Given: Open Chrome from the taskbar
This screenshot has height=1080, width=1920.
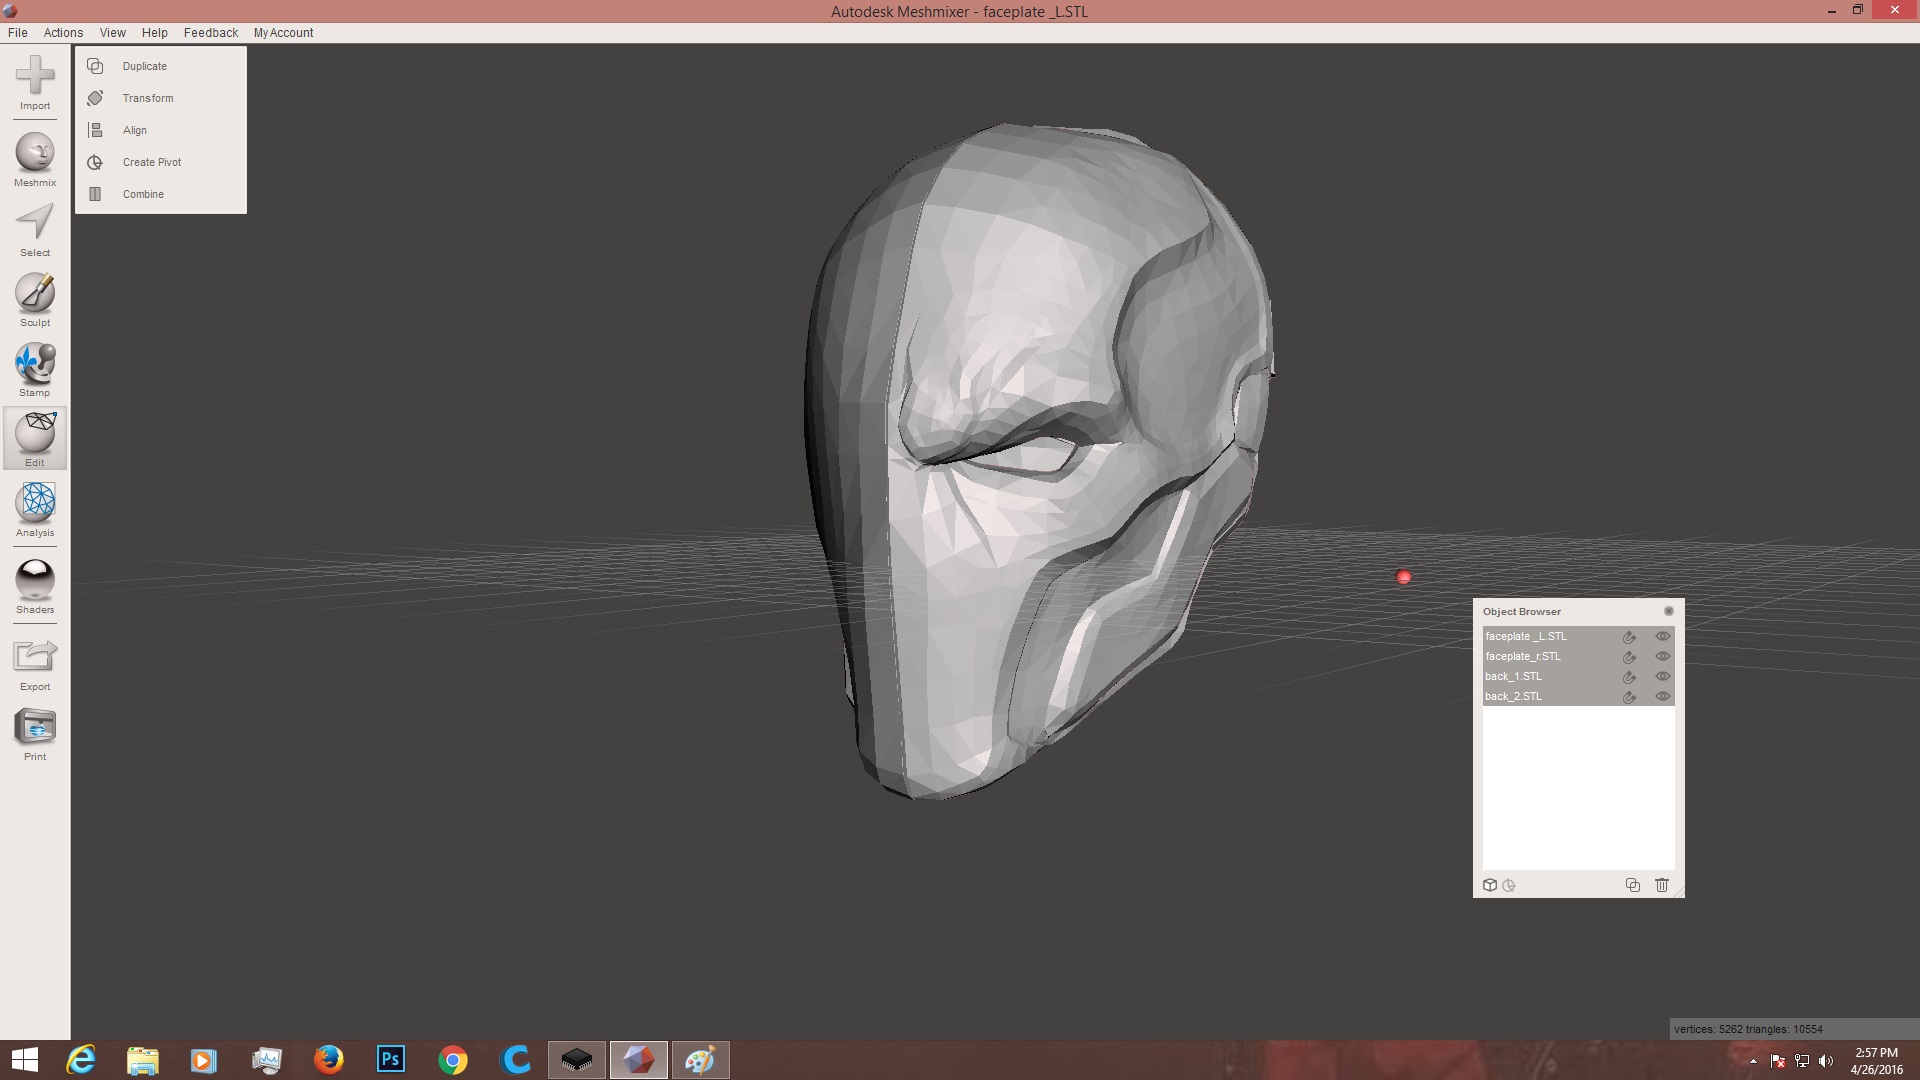Looking at the screenshot, I should 453,1060.
